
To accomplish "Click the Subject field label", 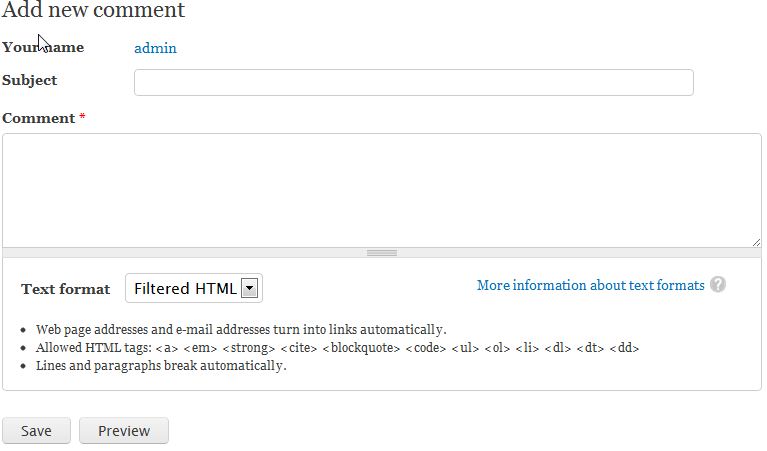I will pos(30,80).
